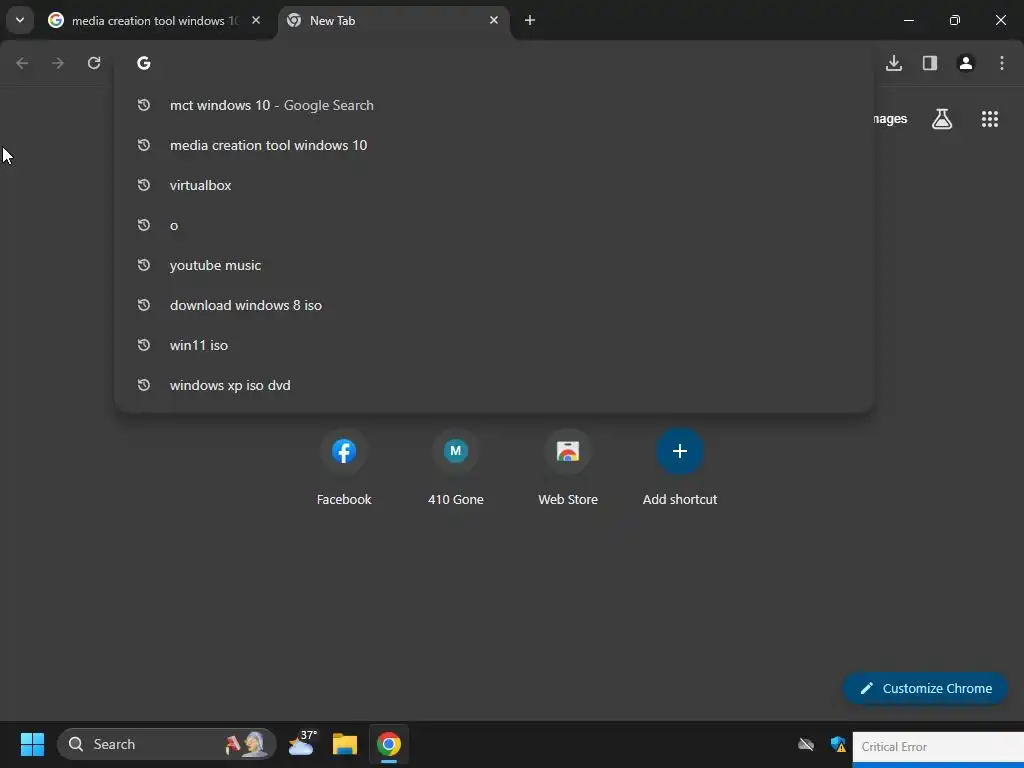Open File Explorer from taskbar

345,744
